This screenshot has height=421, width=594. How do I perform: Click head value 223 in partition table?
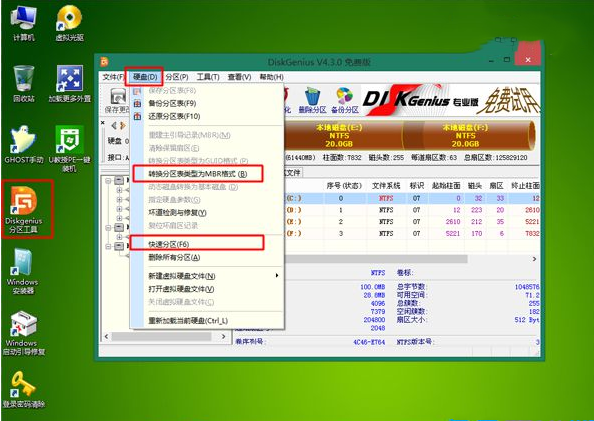[x=477, y=210]
